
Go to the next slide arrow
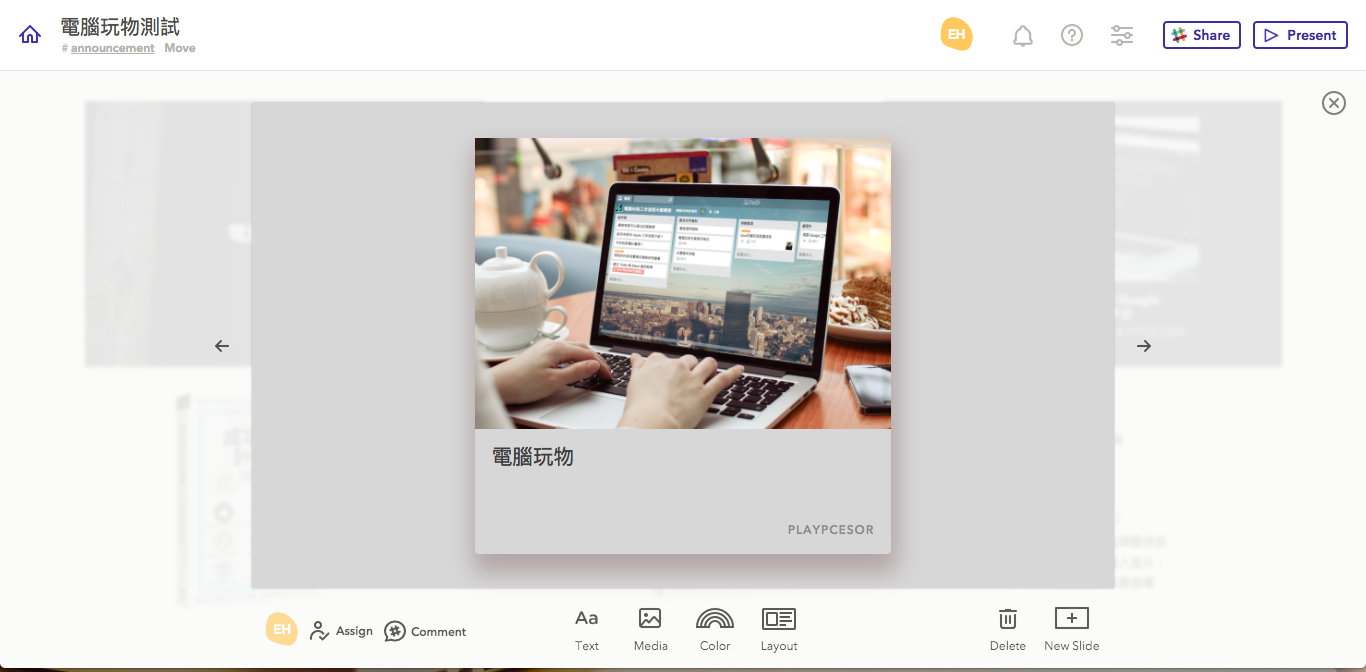1144,346
